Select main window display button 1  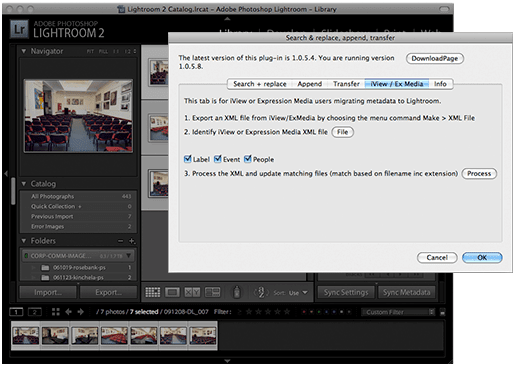16,312
